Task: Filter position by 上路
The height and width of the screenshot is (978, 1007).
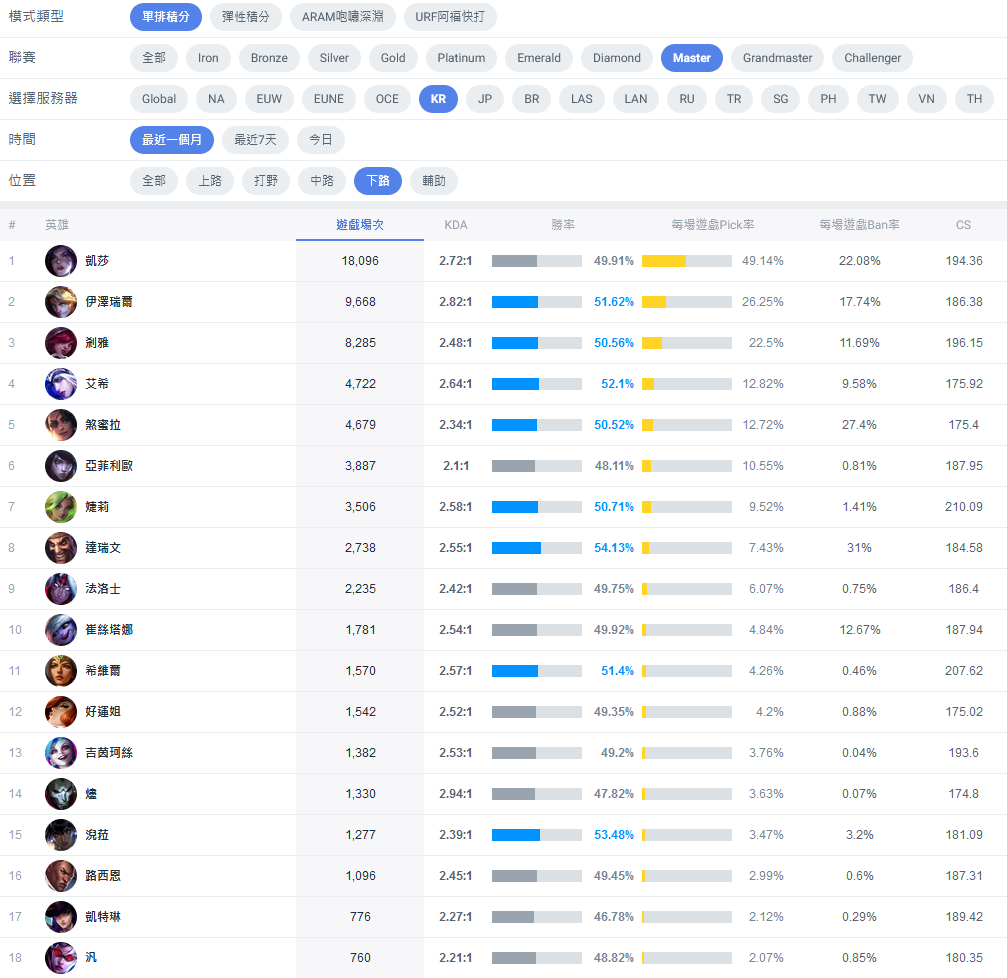Action: coord(210,181)
